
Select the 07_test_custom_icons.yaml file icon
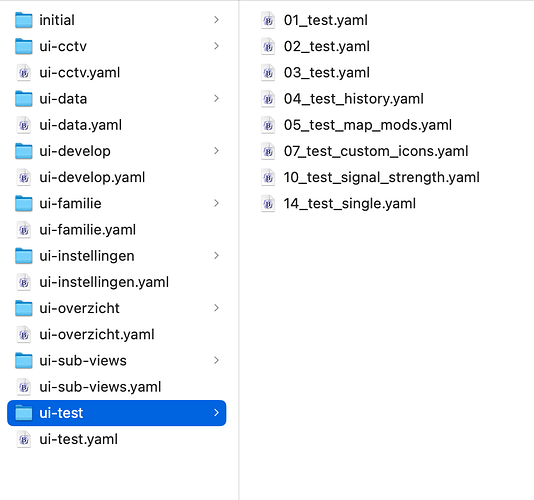click(268, 151)
